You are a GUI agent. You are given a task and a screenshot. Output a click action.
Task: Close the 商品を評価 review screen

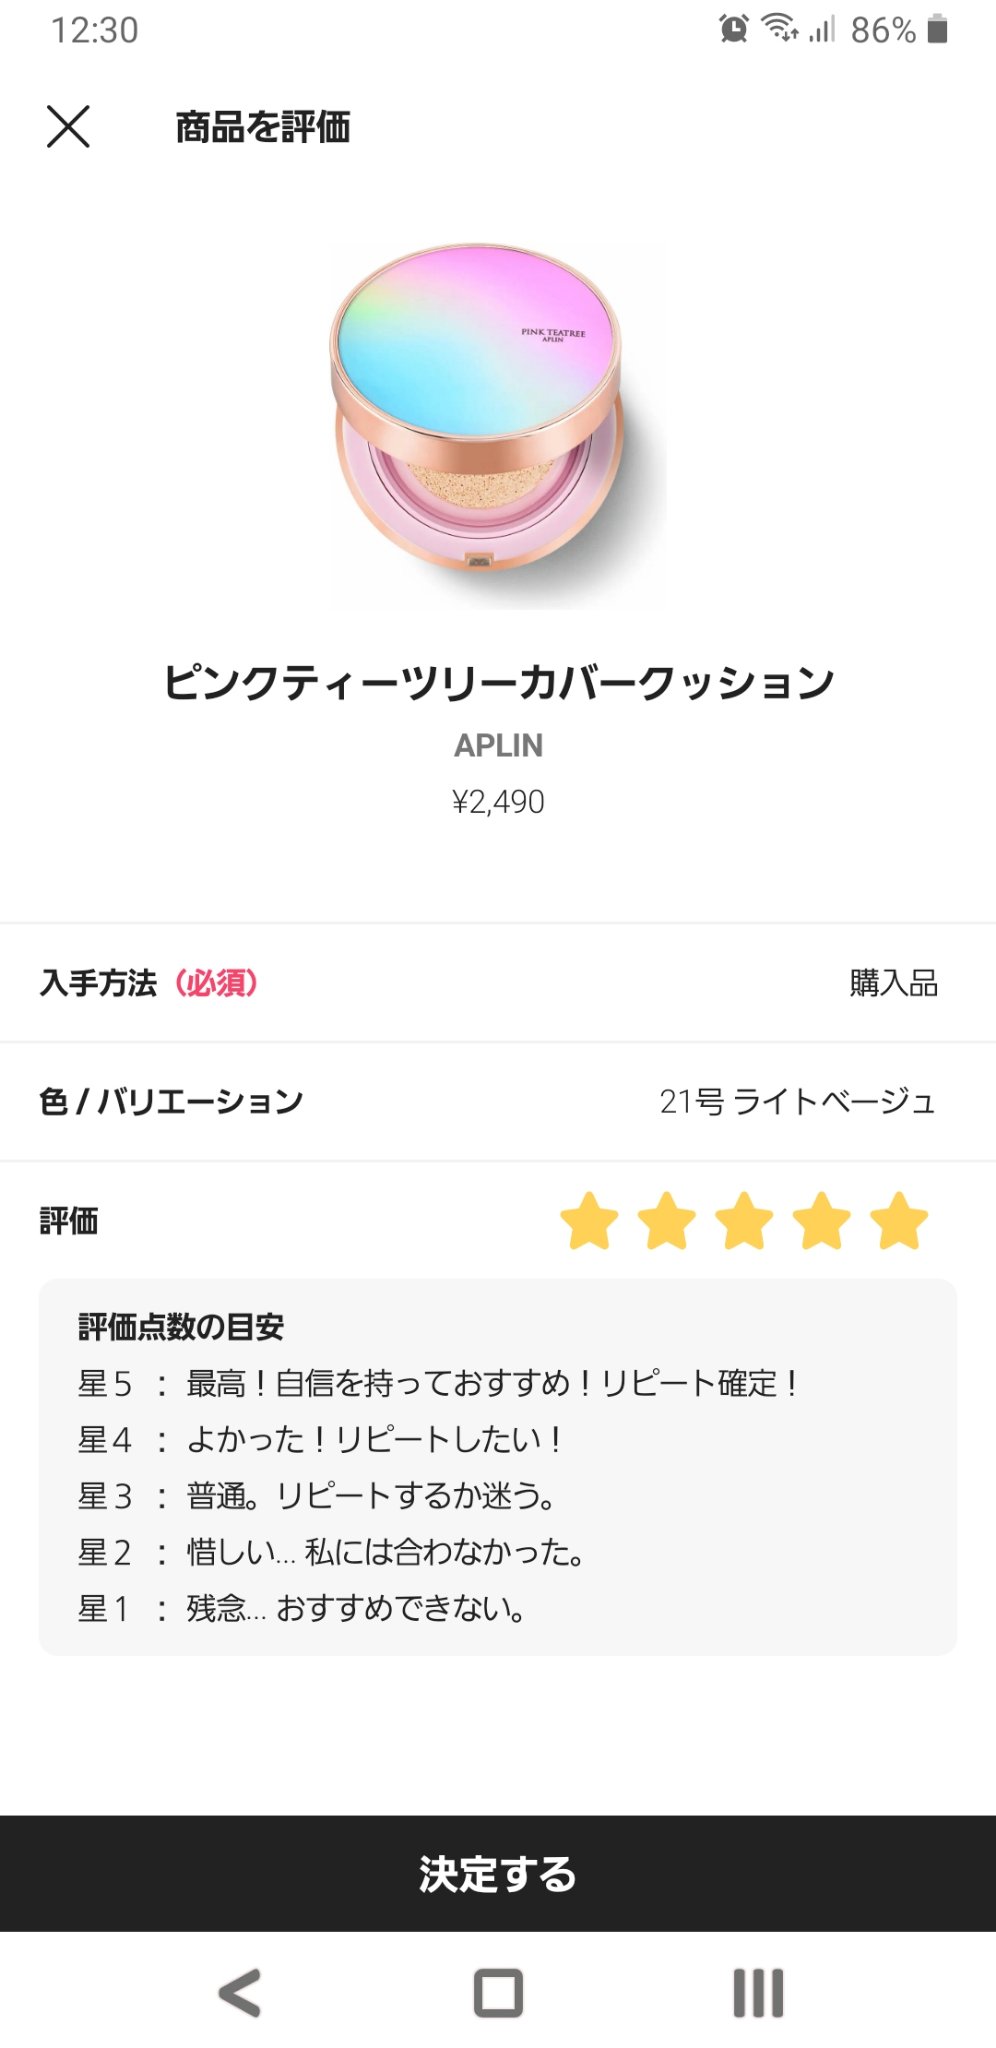[x=68, y=127]
